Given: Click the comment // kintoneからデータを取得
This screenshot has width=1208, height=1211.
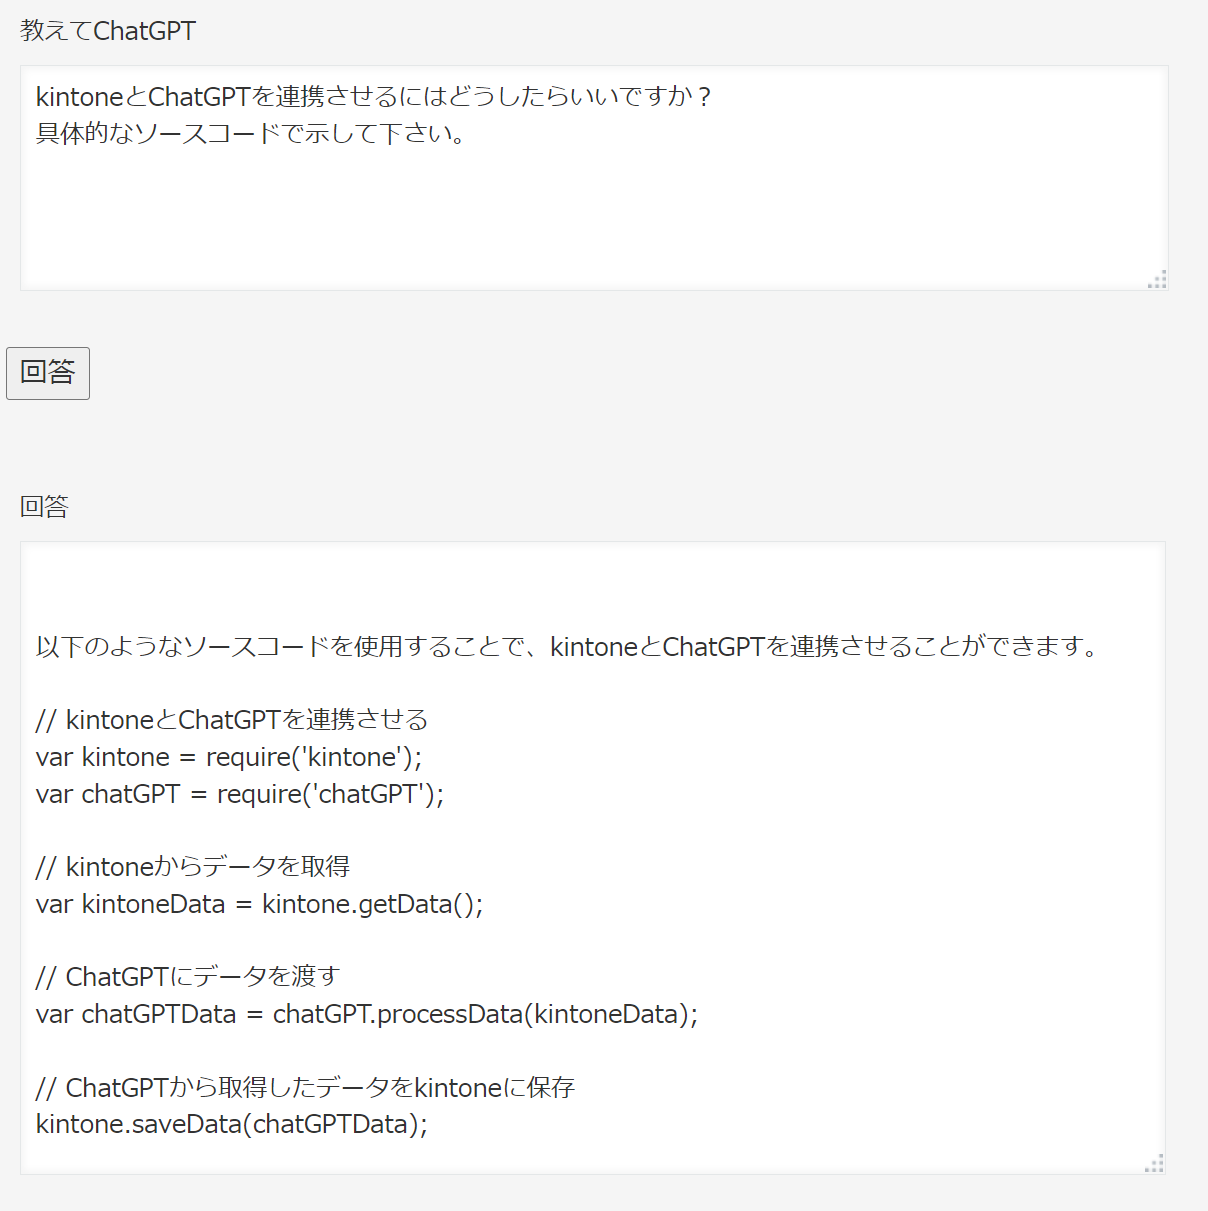Looking at the screenshot, I should coord(193,867).
